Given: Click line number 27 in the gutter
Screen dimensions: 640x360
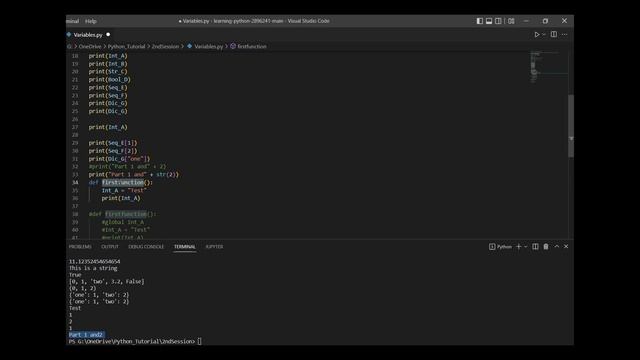Looking at the screenshot, I should pyautogui.click(x=75, y=127).
